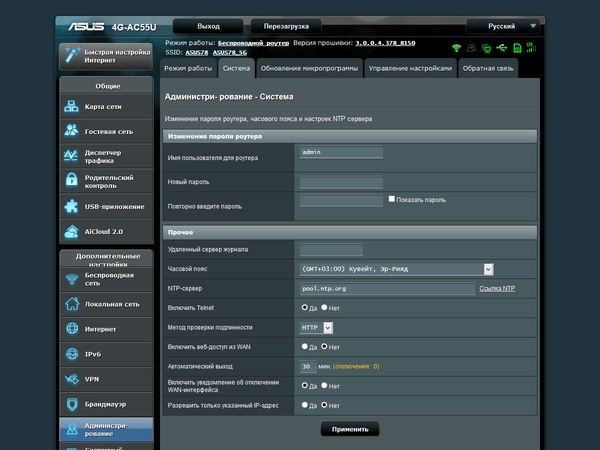Viewport: 600px width, 450px height.
Task: Click the Гостевая сеть guest network icon
Action: 72,131
